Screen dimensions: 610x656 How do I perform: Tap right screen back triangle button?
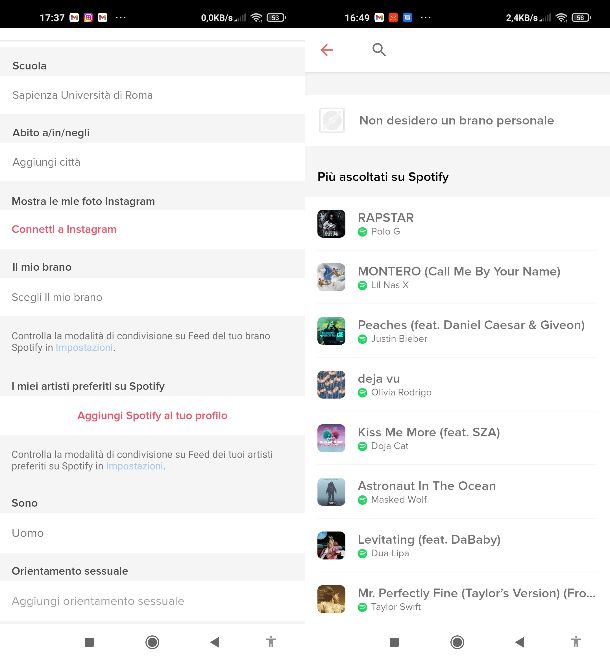[520, 642]
